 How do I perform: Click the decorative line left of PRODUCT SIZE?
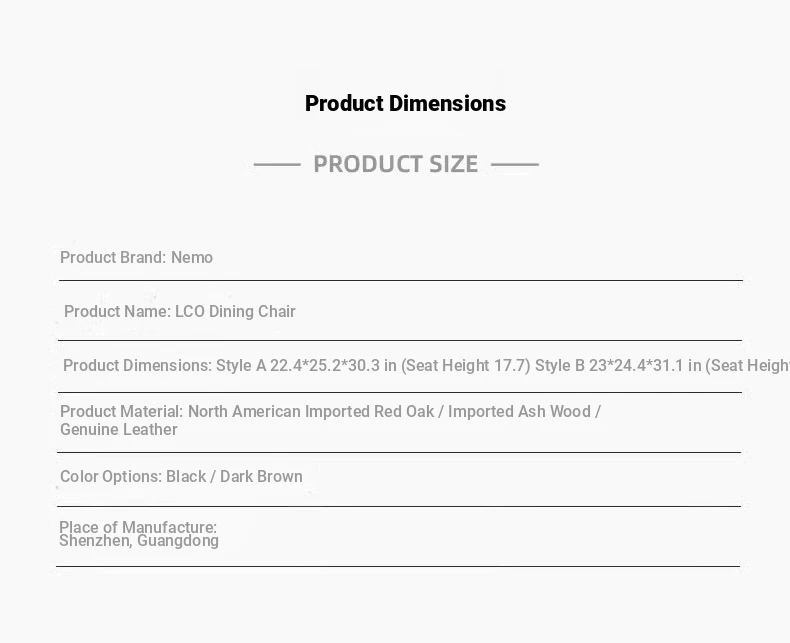[x=277, y=164]
